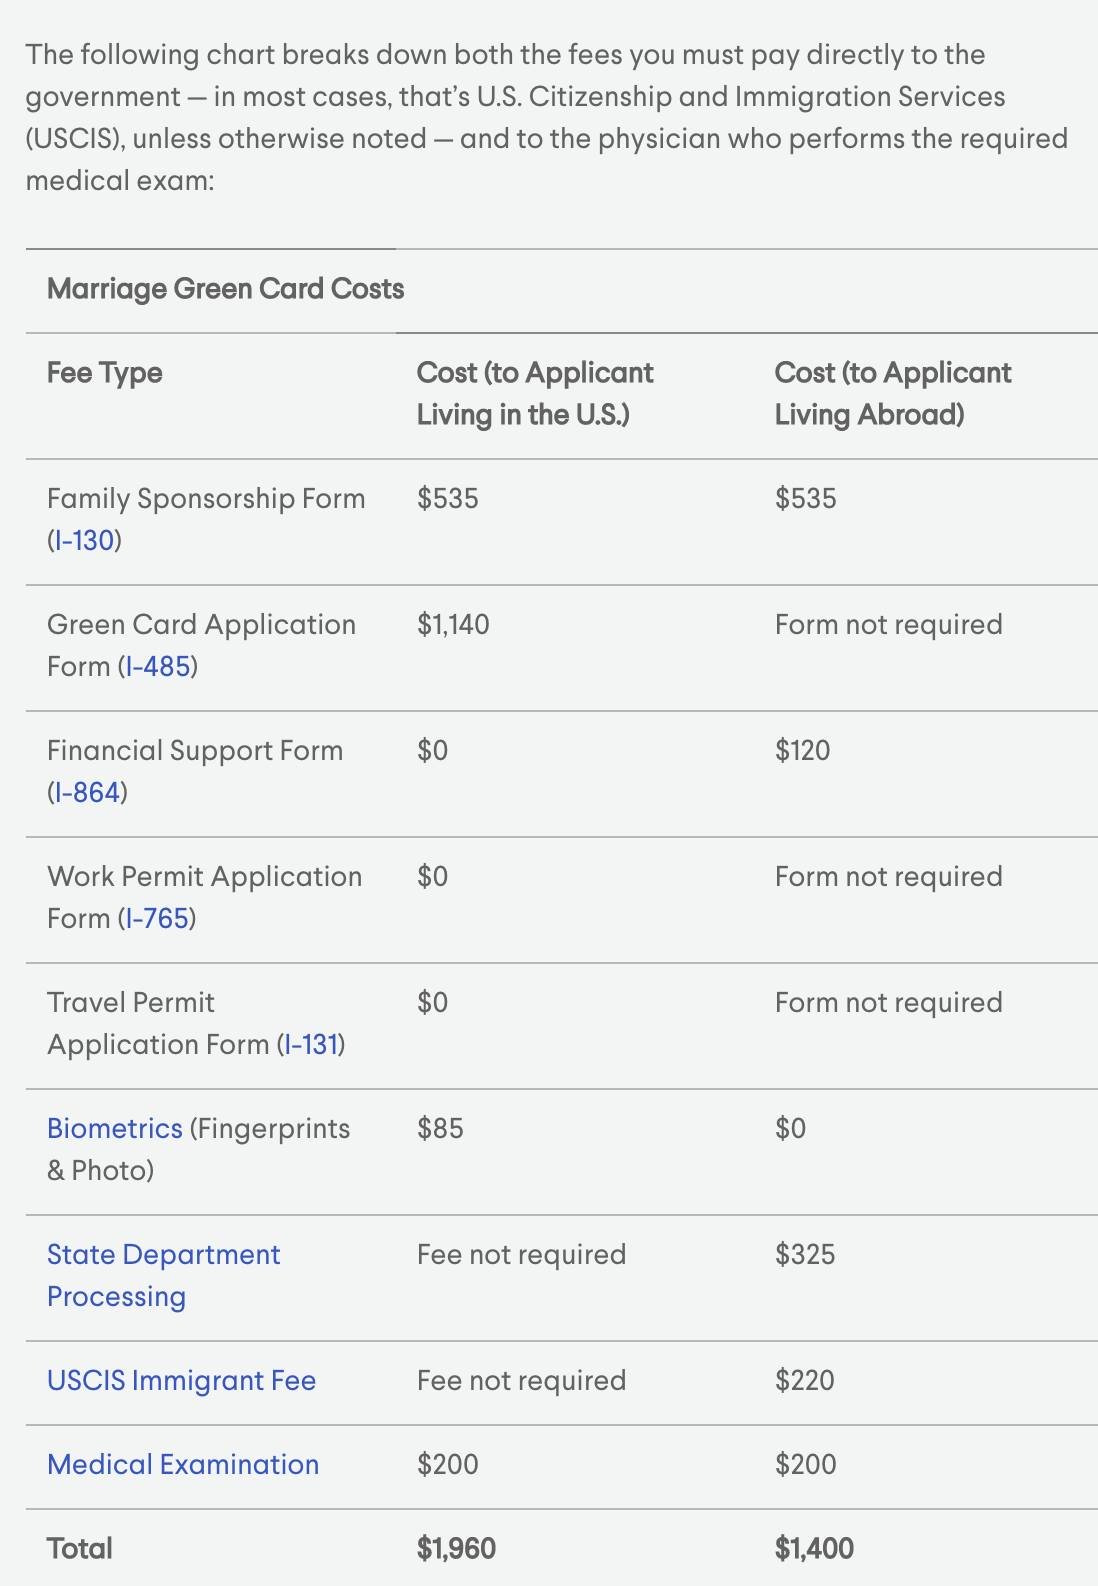1098x1586 pixels.
Task: Click the Fee Type column header
Action: pos(105,373)
